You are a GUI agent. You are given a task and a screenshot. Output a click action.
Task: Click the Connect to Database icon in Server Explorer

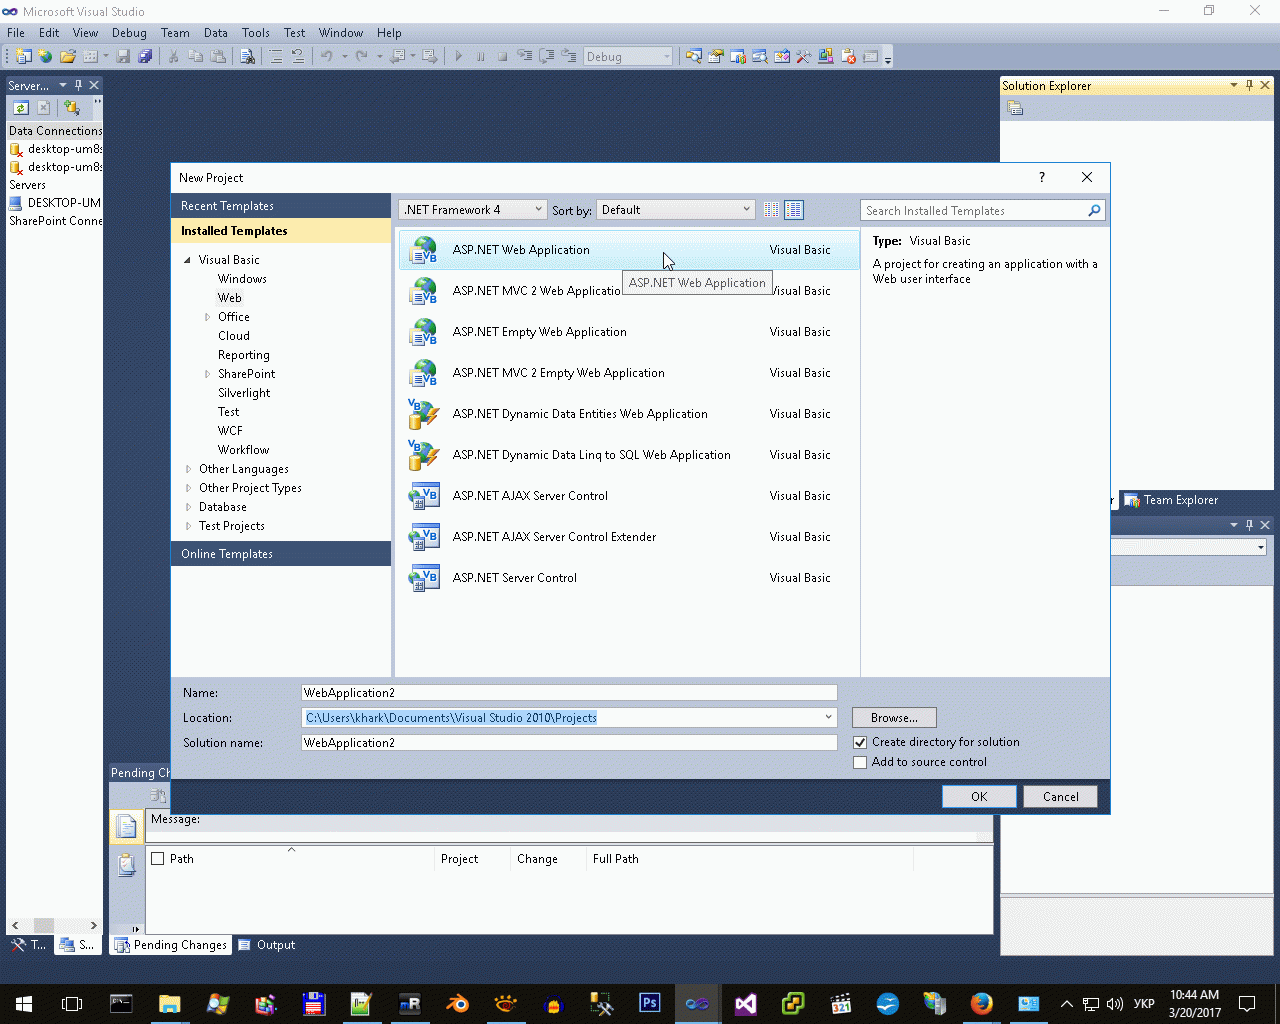point(71,107)
